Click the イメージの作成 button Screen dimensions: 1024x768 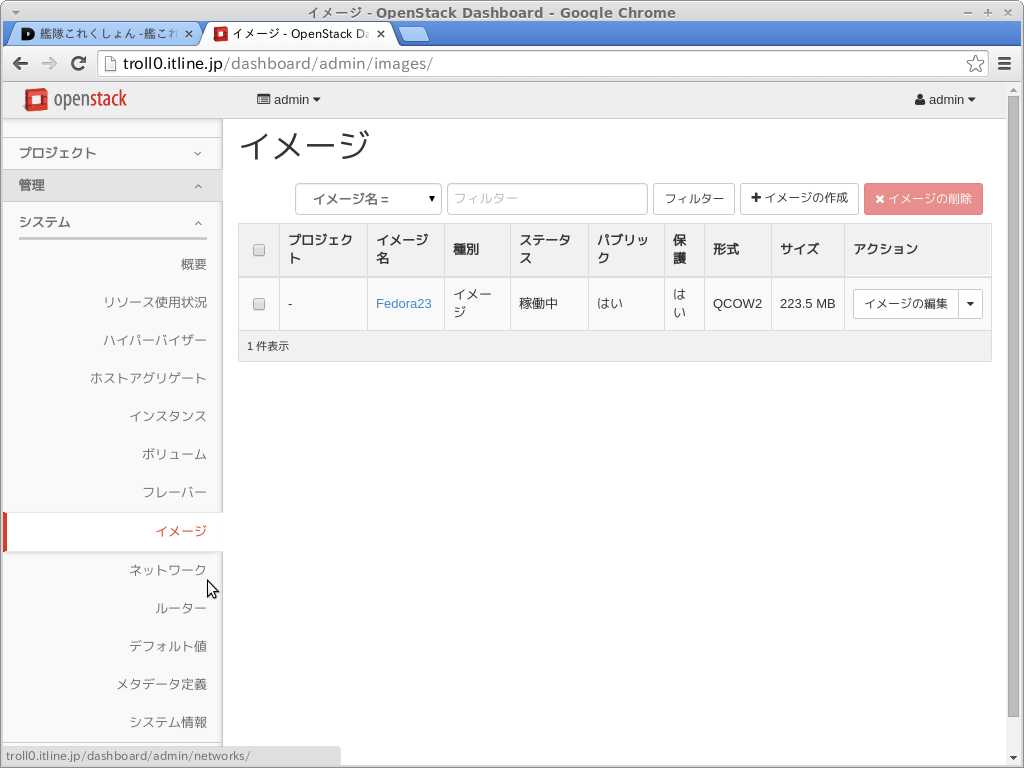click(x=799, y=198)
